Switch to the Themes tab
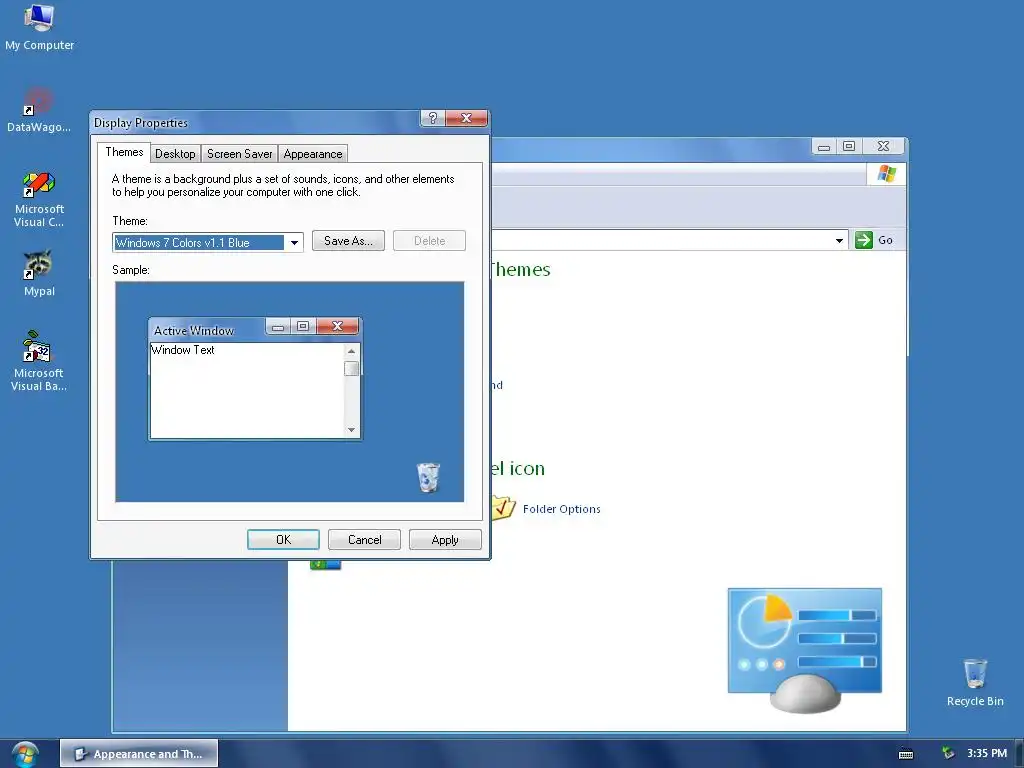Image resolution: width=1024 pixels, height=768 pixels. pos(124,152)
